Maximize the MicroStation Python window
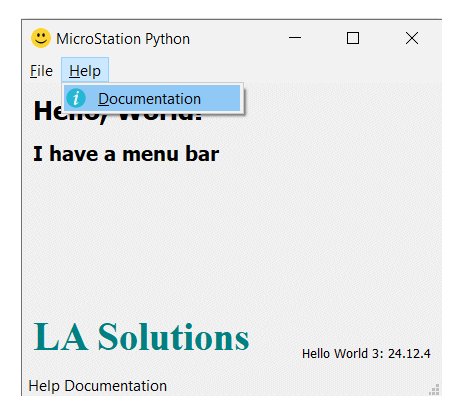The width and height of the screenshot is (463, 419). (x=353, y=38)
